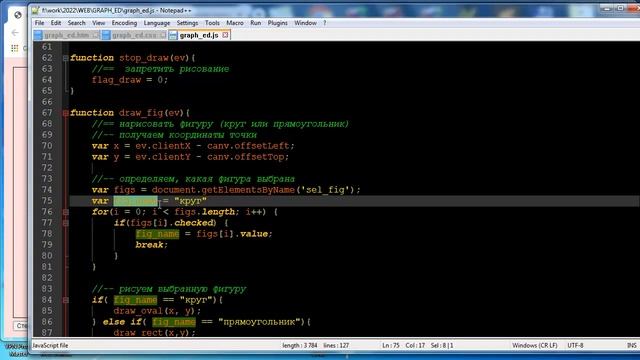Open the Edit menu
Screen dimensions: 640x360
click(56, 23)
